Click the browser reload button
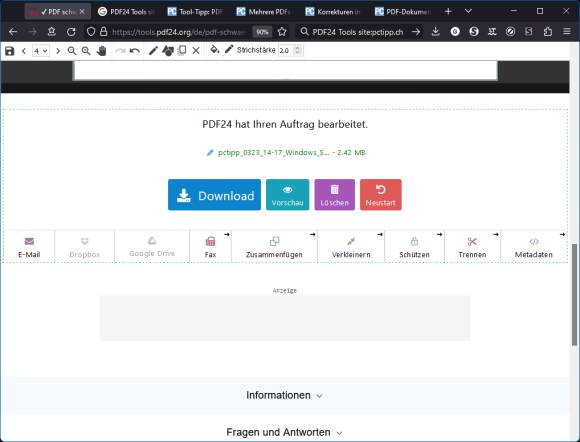This screenshot has width=580, height=442. (71, 32)
